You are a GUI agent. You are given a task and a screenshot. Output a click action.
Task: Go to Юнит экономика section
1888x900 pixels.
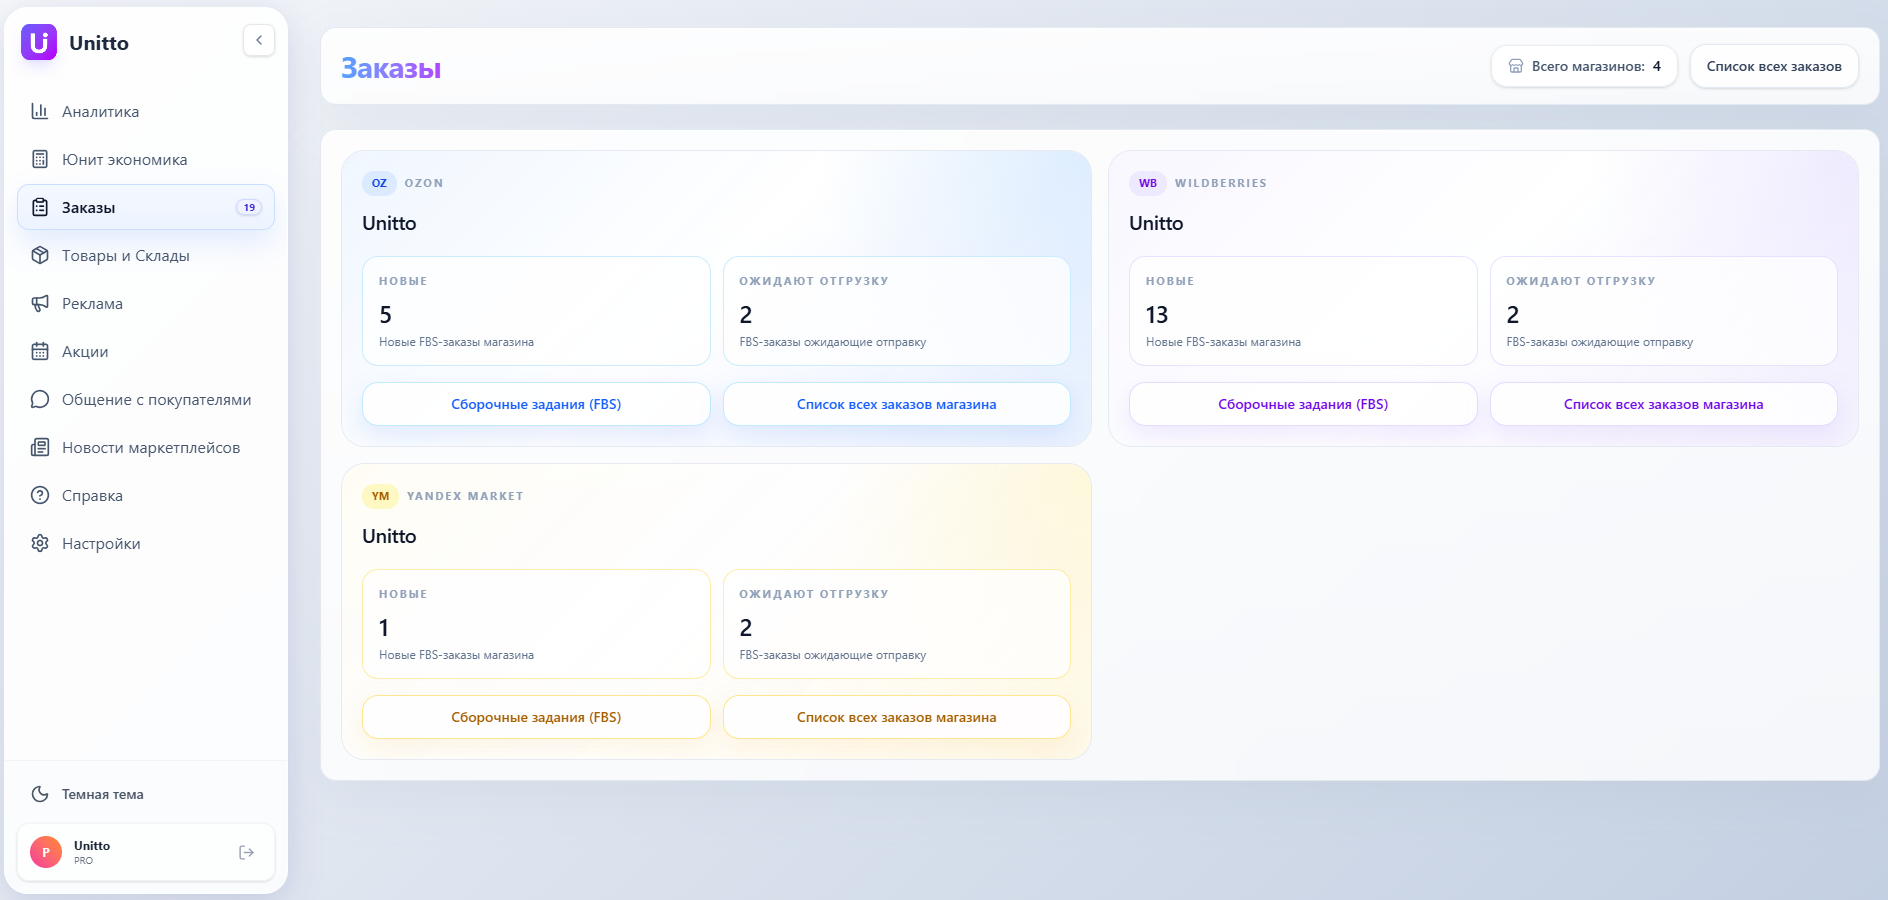point(146,159)
